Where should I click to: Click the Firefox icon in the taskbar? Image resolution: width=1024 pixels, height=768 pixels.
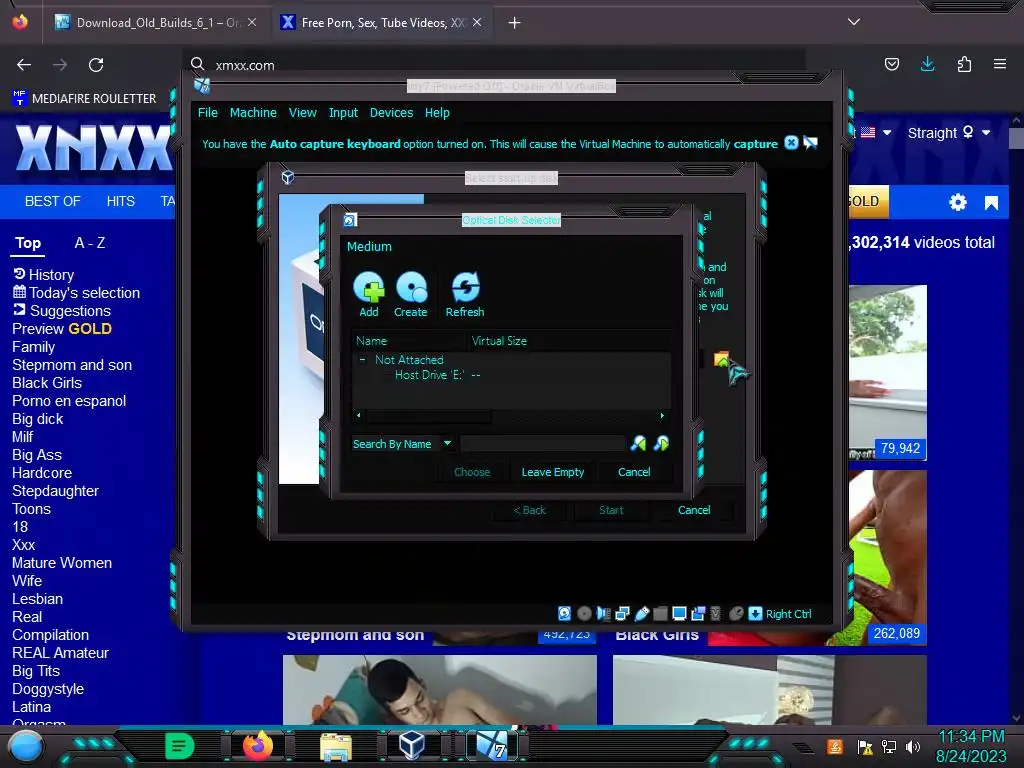click(x=258, y=746)
